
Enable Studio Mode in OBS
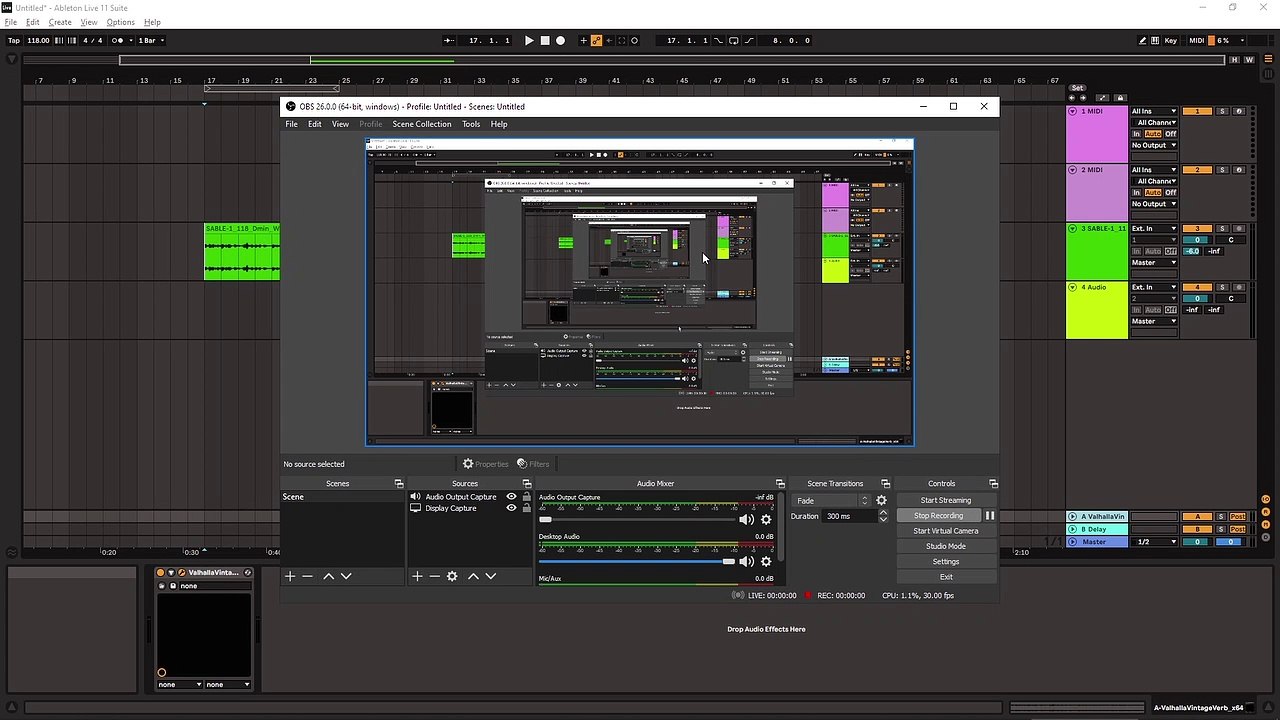(946, 546)
